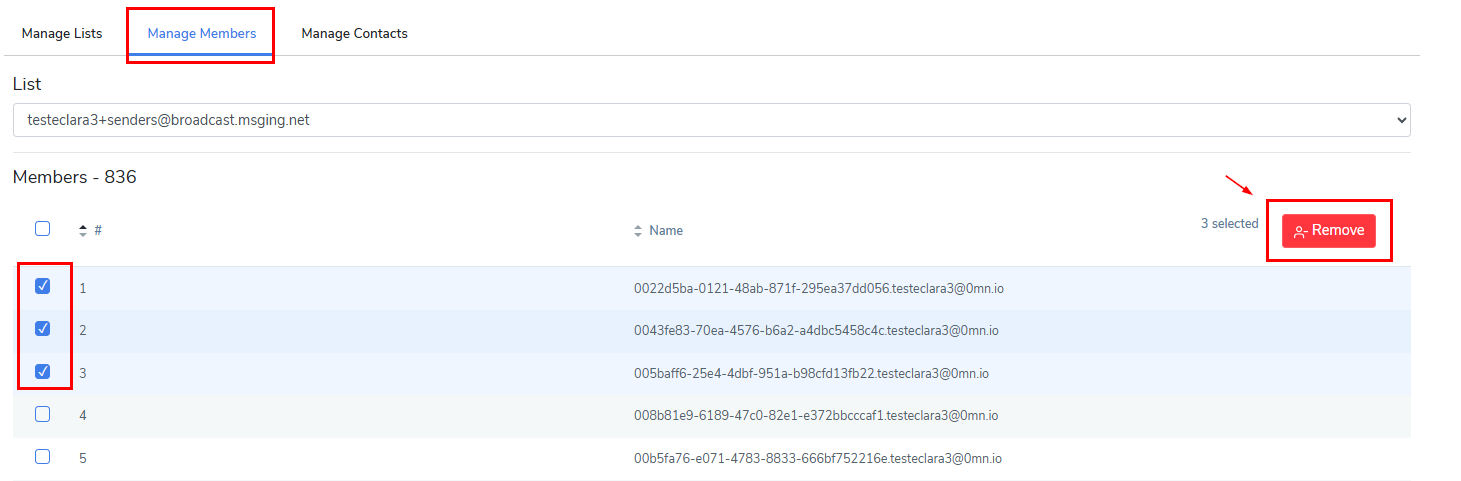Image resolution: width=1461 pixels, height=481 pixels.
Task: Click member name starting with 00b5fa76
Action: 817,459
